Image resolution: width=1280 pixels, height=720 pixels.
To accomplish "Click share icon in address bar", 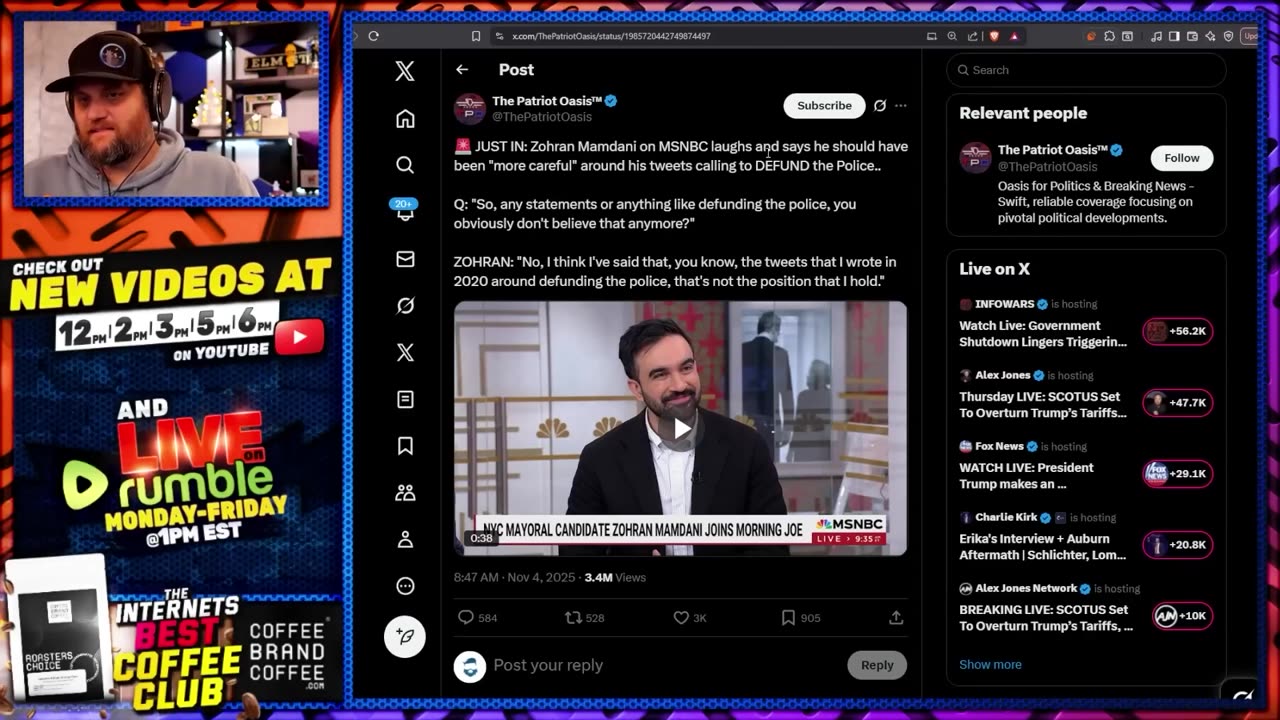I will pyautogui.click(x=971, y=36).
